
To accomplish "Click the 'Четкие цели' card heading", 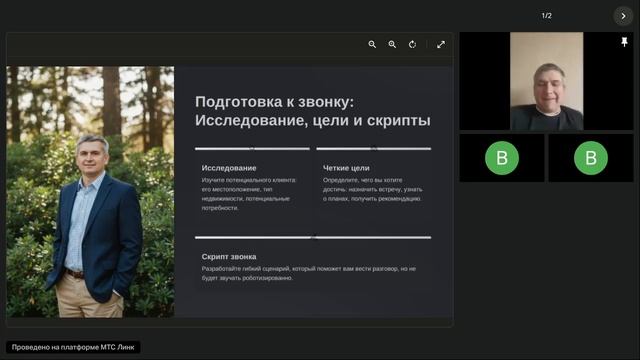I will coord(346,168).
